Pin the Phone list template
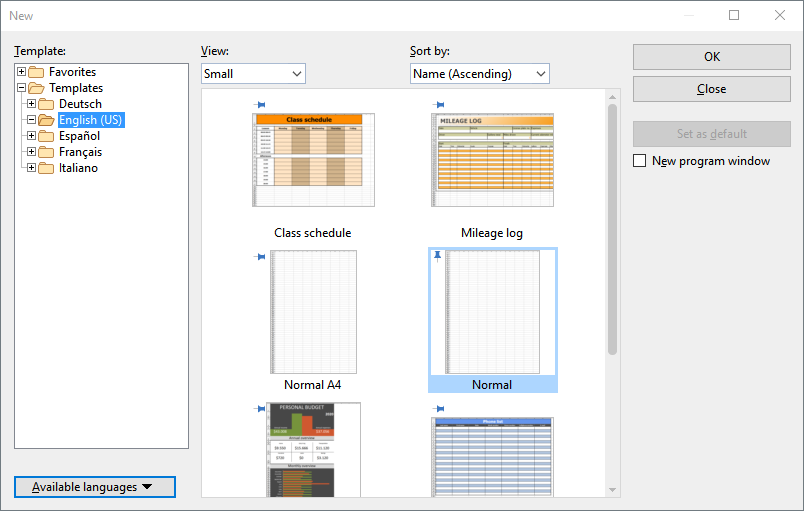 click(438, 408)
